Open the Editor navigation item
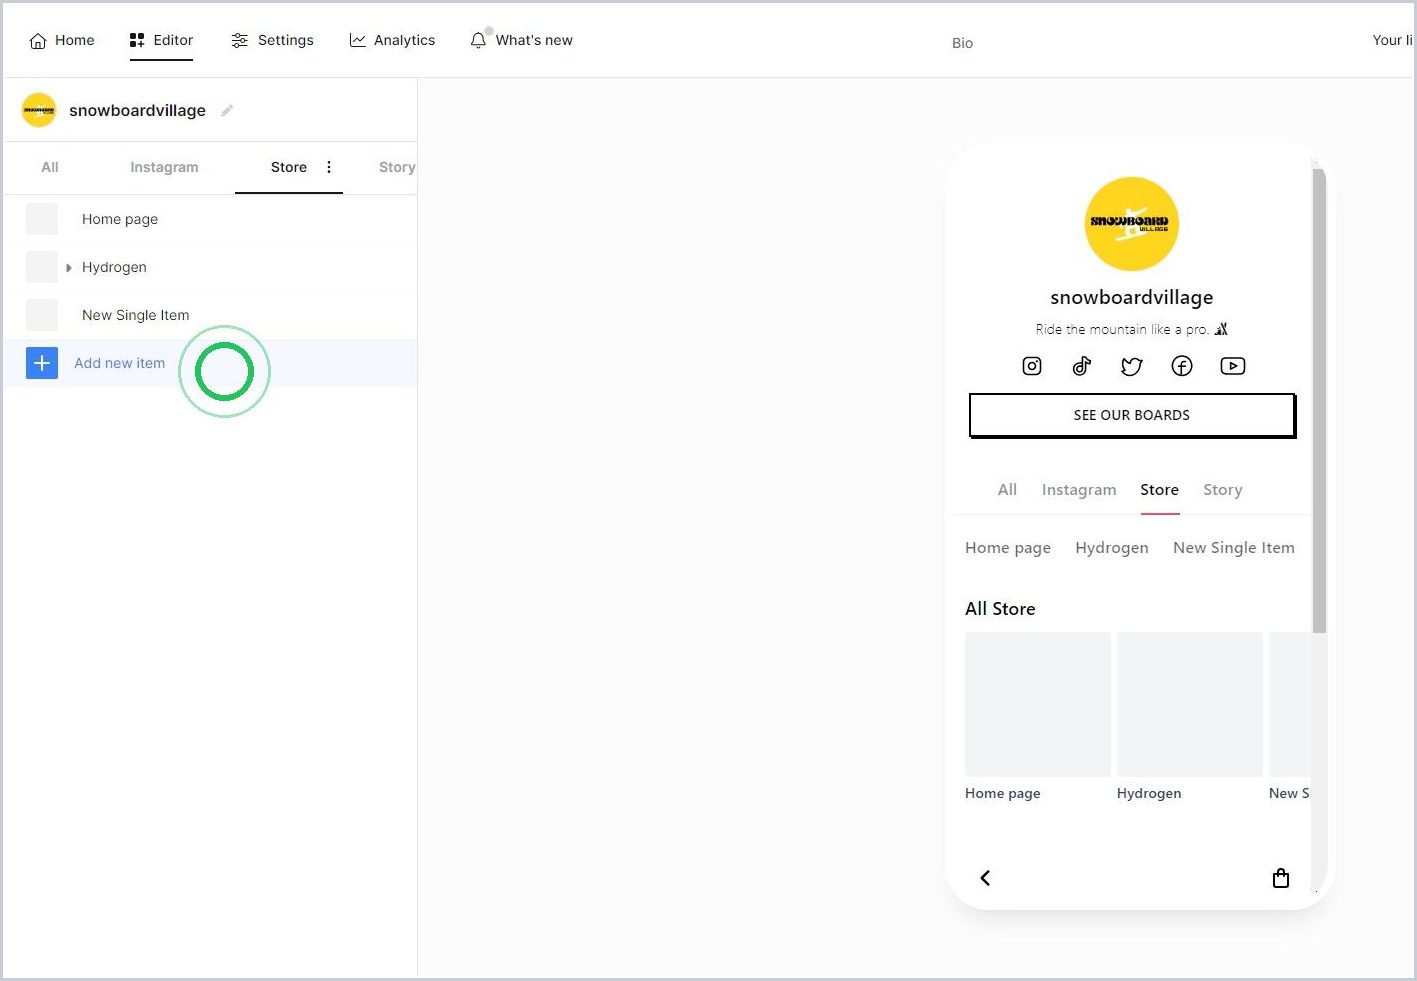The image size is (1417, 981). (x=161, y=40)
